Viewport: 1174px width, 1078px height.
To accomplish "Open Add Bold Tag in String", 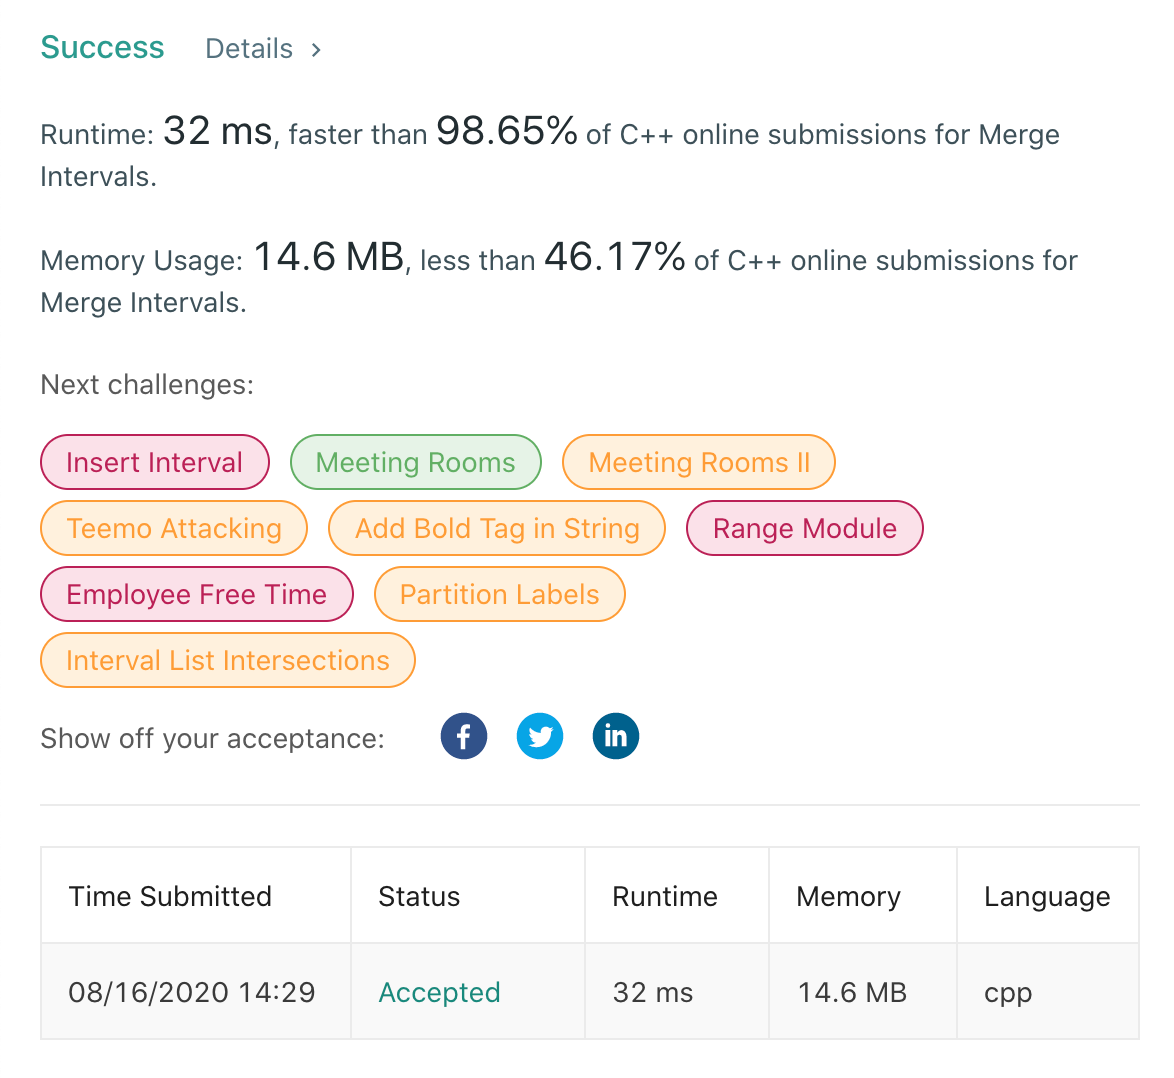I will coord(497,528).
